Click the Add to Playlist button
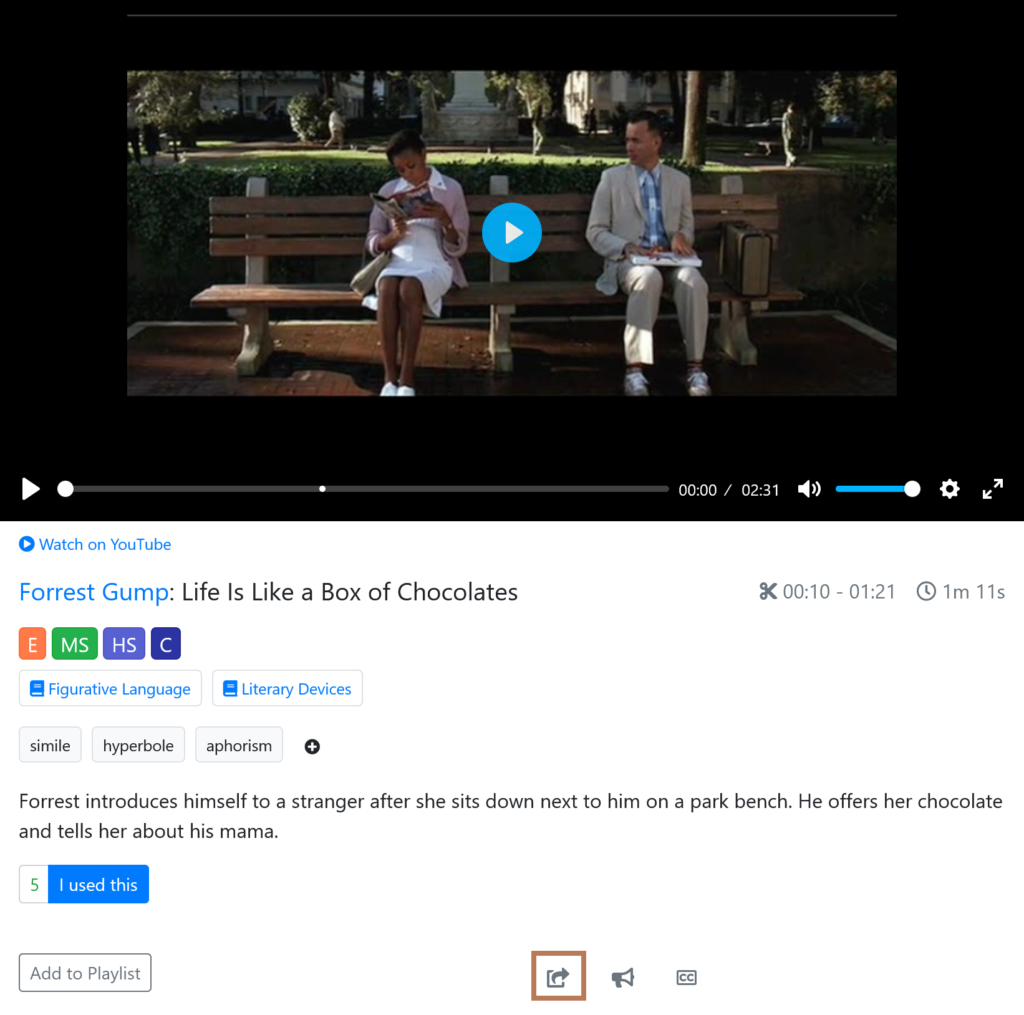 [85, 973]
